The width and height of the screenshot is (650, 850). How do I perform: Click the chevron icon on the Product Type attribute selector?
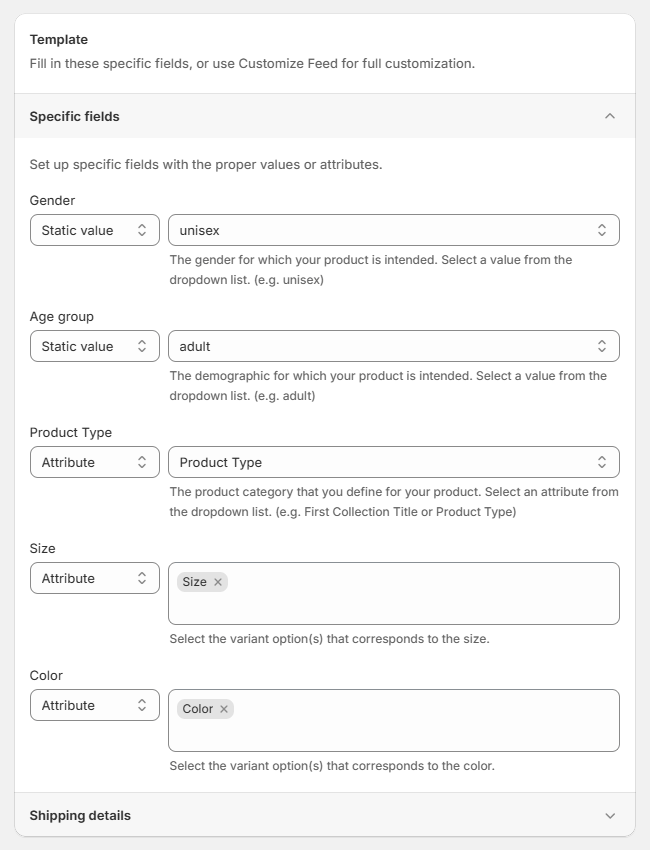601,461
